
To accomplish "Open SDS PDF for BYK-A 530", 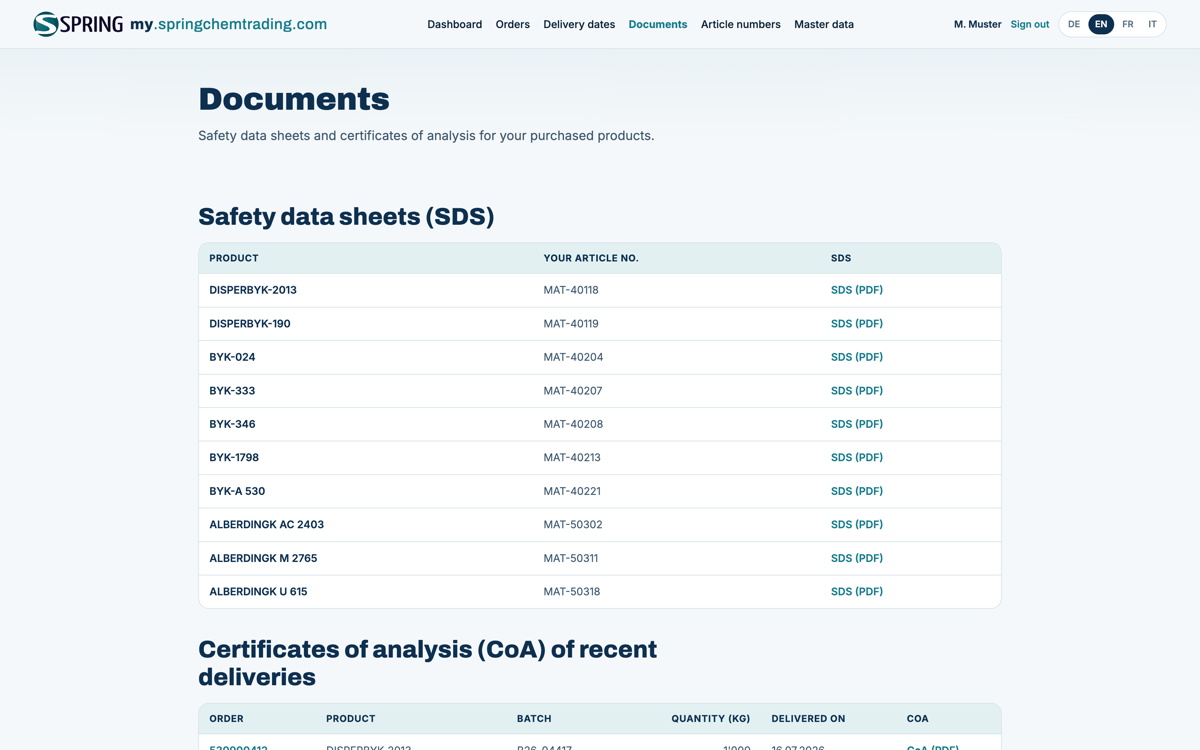I will [x=857, y=491].
